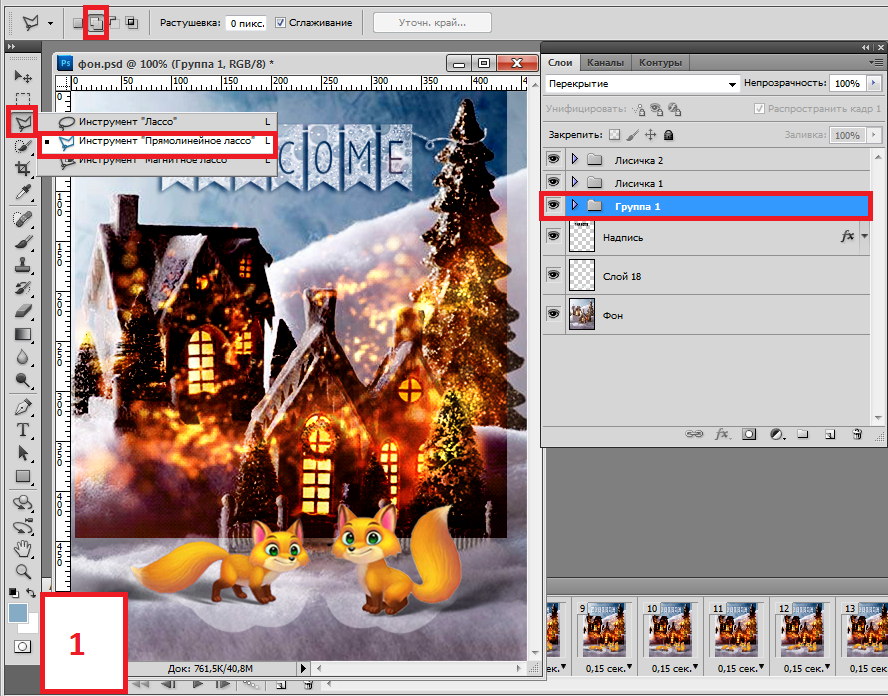Select the Crop tool in the toolbox

click(x=22, y=169)
